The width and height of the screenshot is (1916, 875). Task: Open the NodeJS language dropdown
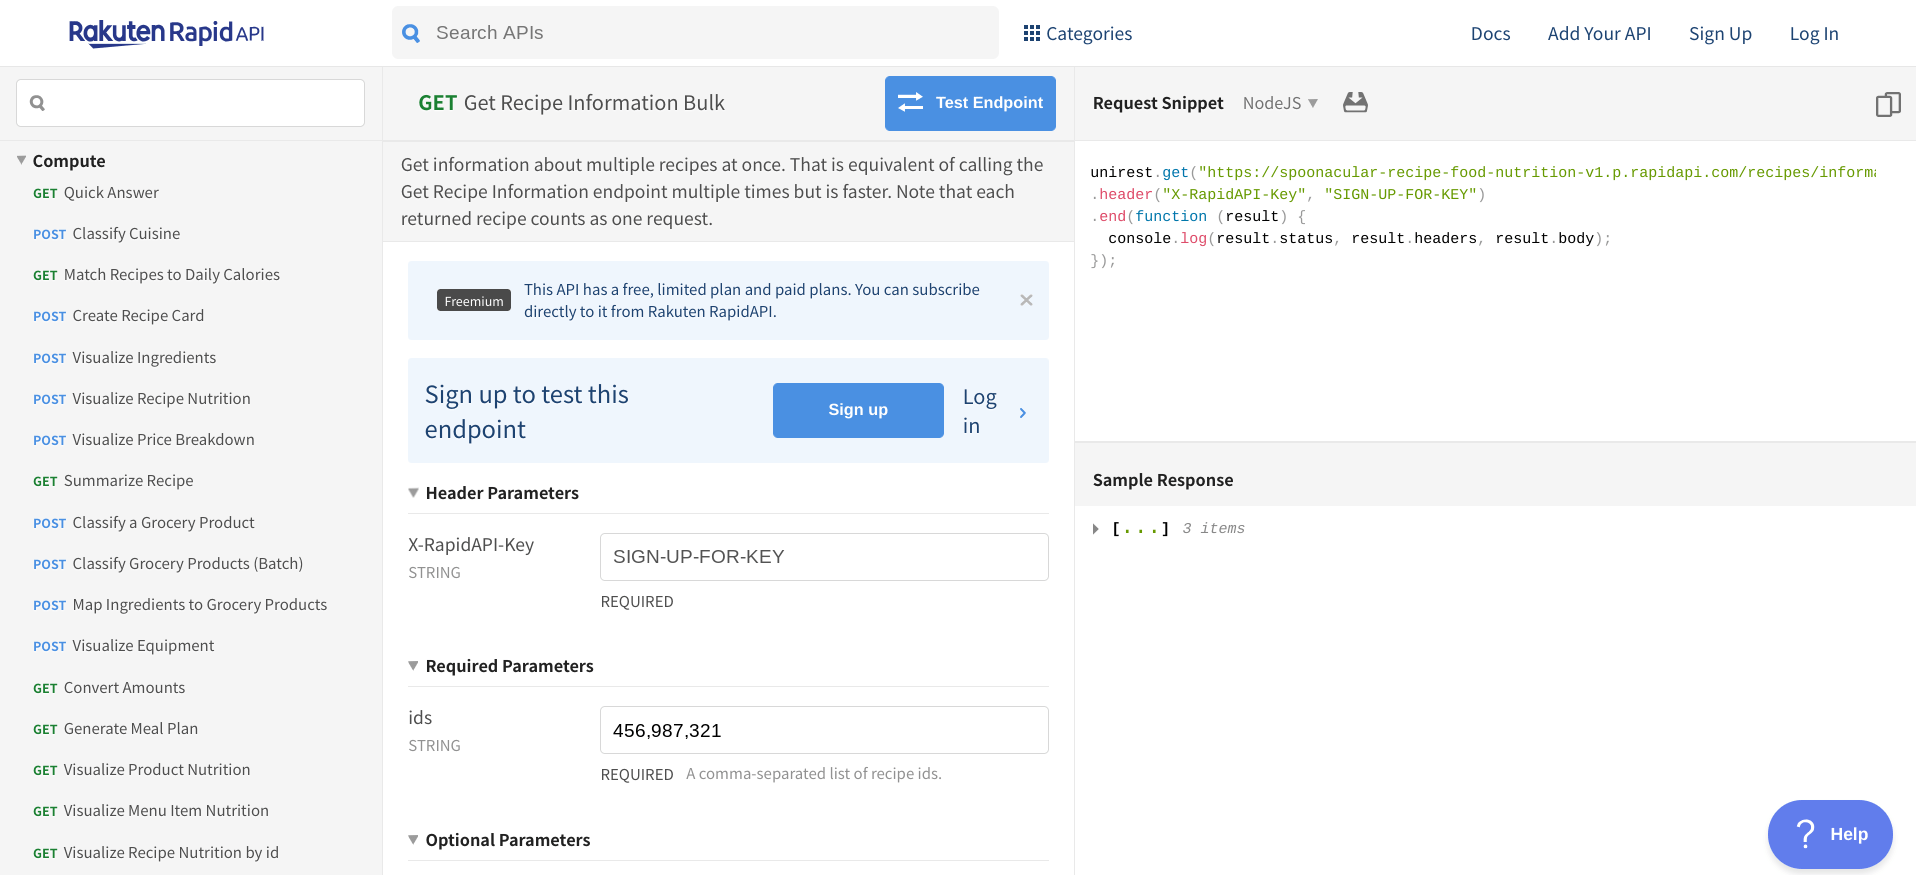[1280, 103]
